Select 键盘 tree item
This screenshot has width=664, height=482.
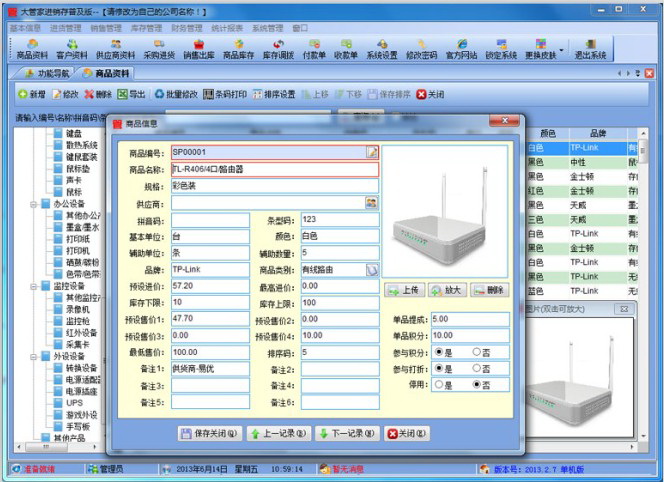click(x=73, y=133)
